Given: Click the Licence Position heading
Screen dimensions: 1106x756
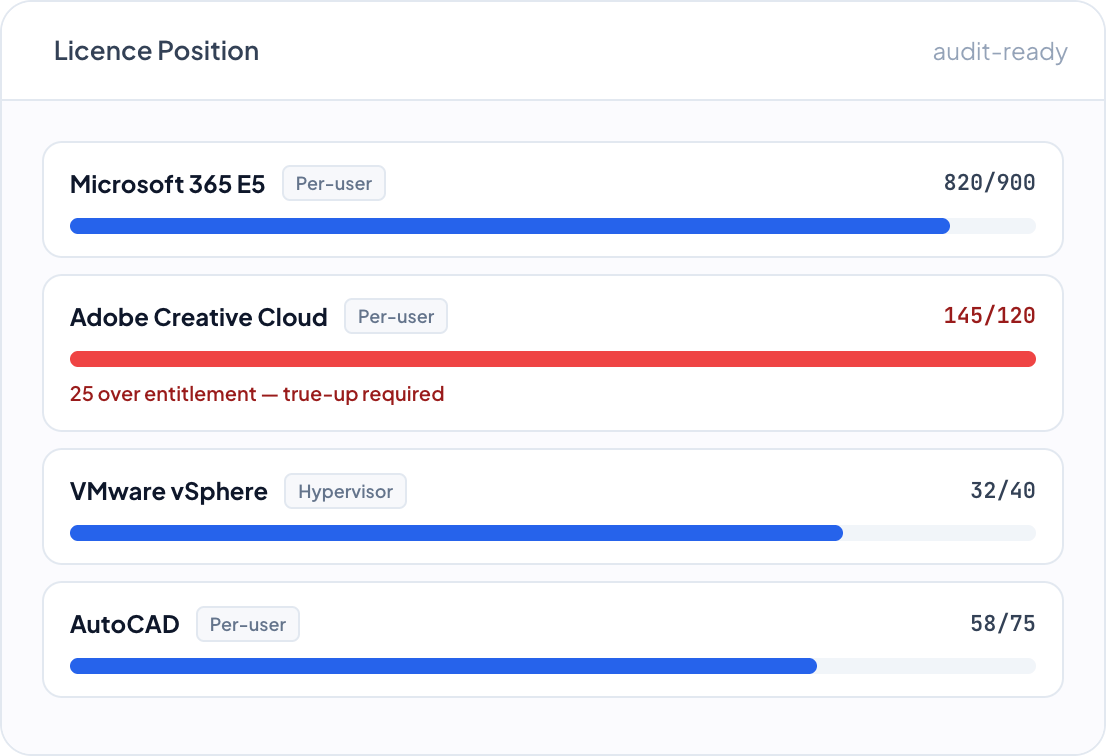Looking at the screenshot, I should [x=157, y=51].
